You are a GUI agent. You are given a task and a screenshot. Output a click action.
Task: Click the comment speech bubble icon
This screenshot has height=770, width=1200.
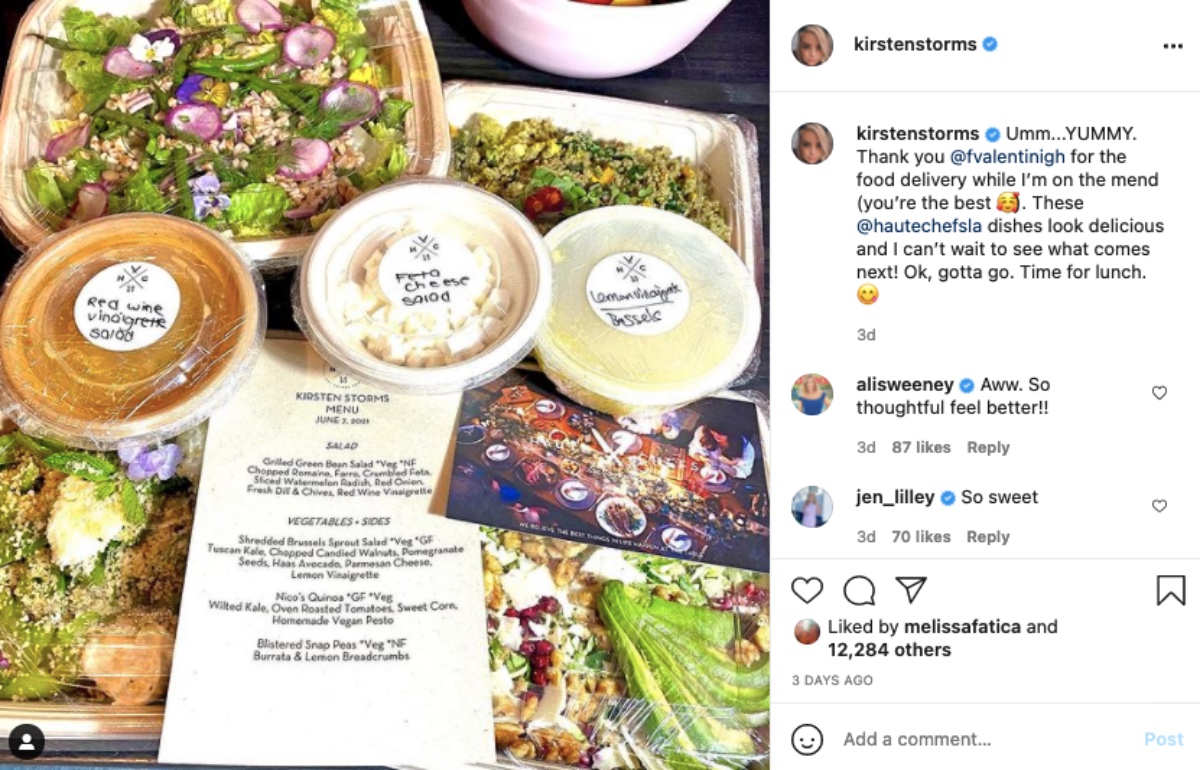point(859,590)
